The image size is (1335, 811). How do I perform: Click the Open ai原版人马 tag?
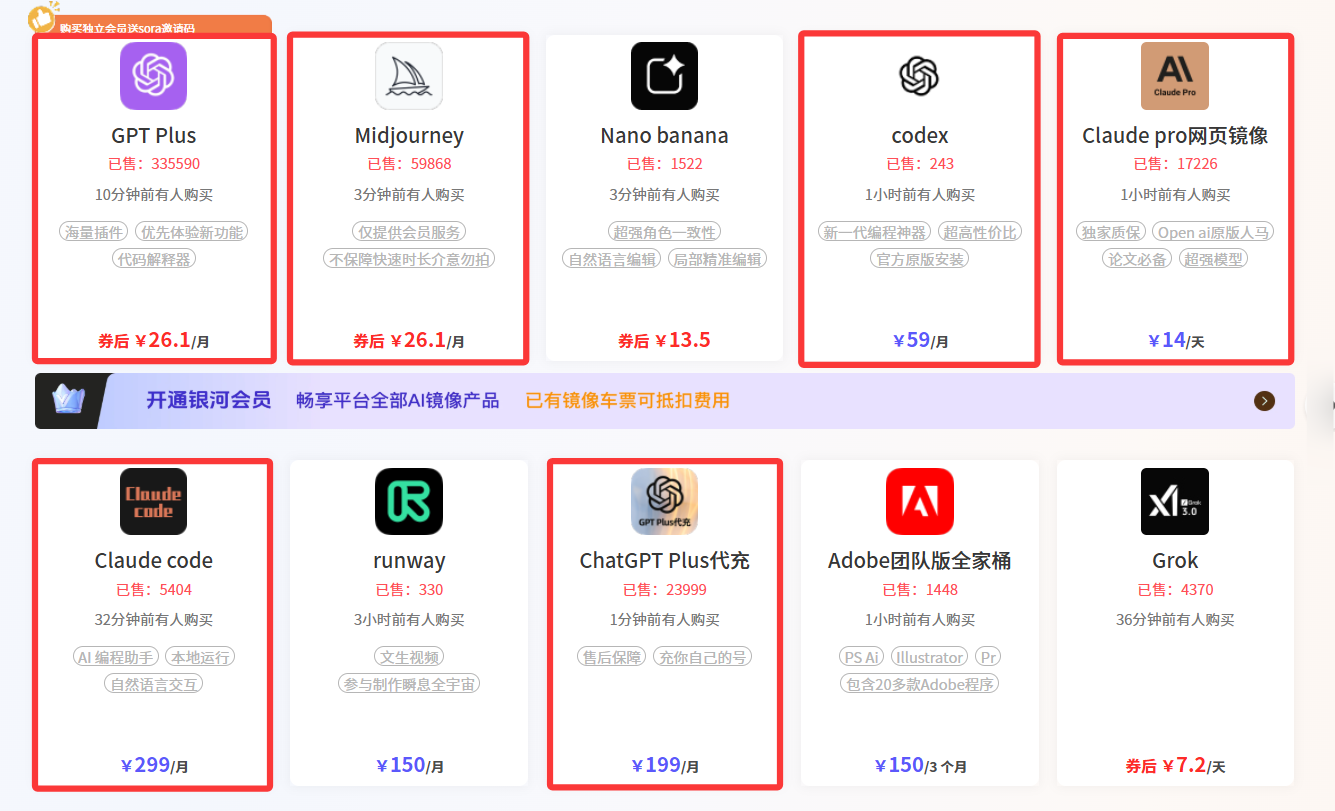point(1213,232)
